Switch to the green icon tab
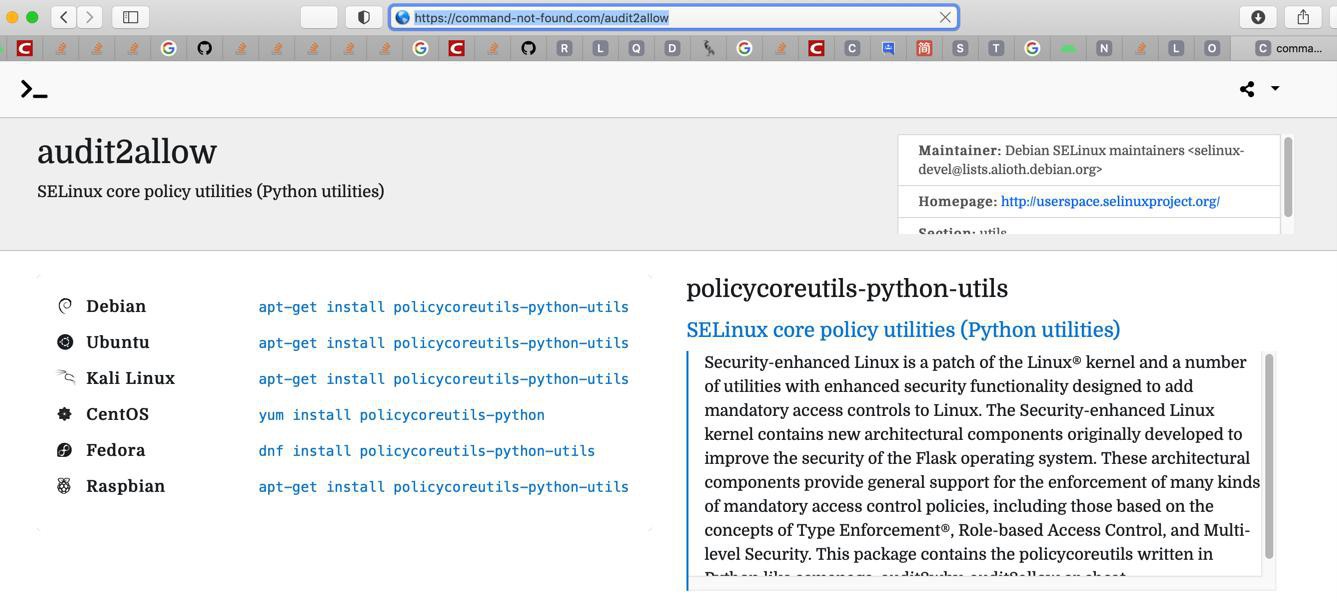Image resolution: width=1337 pixels, height=602 pixels. [x=1068, y=48]
